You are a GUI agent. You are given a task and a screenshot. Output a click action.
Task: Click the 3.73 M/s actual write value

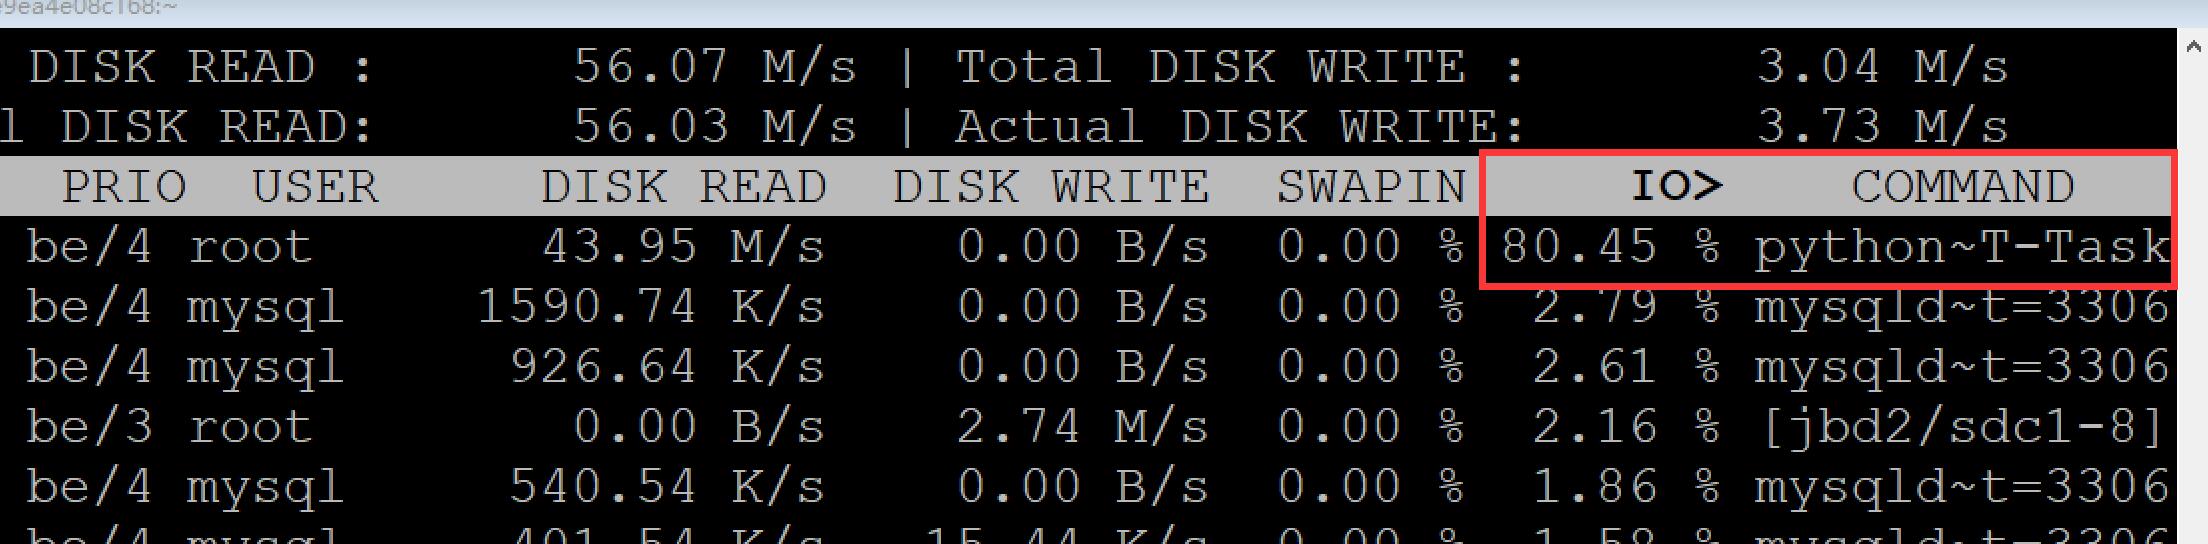(1883, 127)
